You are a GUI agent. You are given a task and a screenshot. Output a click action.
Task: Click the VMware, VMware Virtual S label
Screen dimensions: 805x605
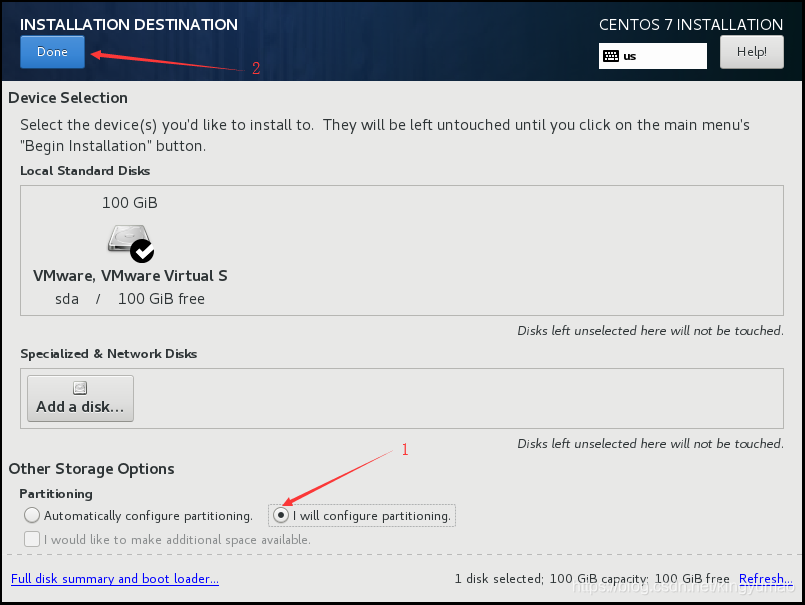130,276
